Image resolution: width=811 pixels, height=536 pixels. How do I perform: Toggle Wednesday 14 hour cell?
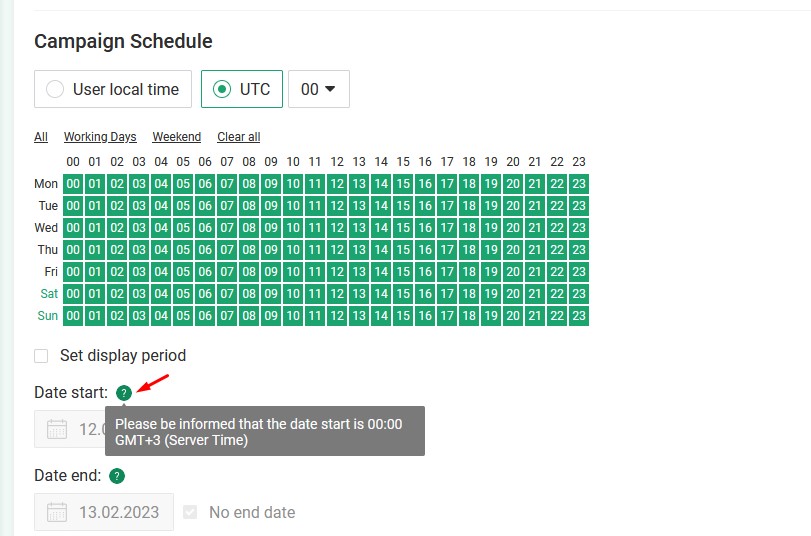381,228
